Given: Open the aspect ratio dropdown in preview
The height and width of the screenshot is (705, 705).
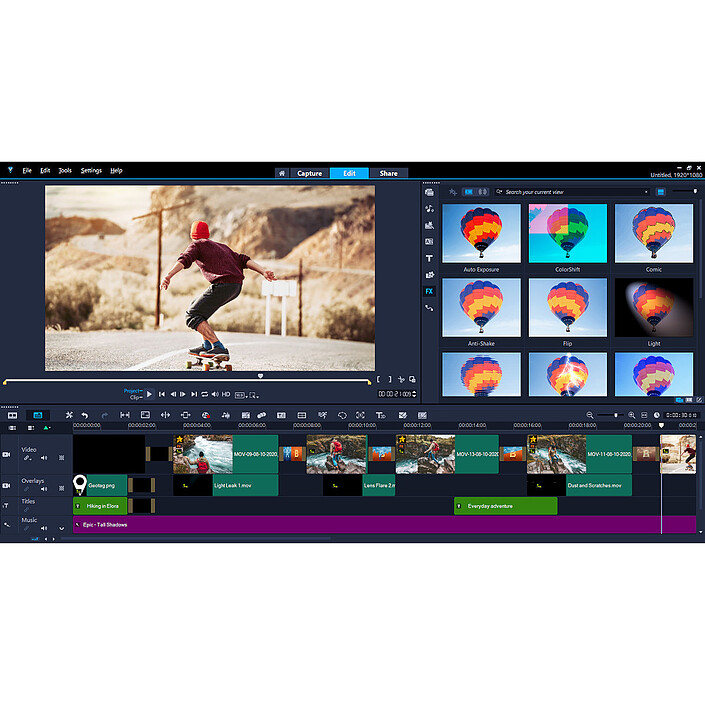Looking at the screenshot, I should click(241, 395).
